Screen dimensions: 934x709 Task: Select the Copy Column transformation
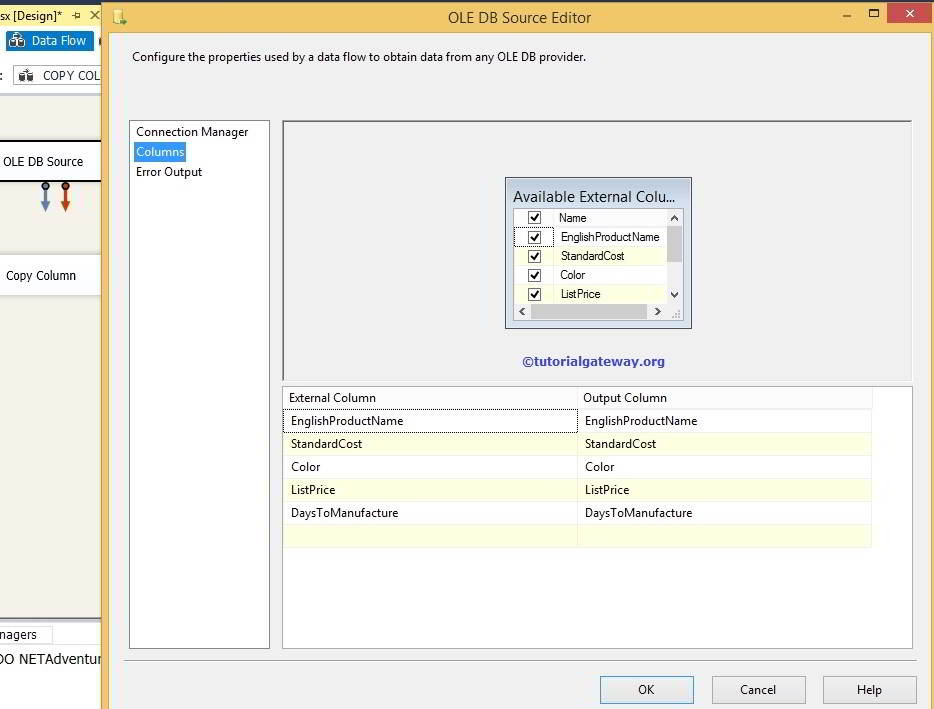click(x=43, y=275)
